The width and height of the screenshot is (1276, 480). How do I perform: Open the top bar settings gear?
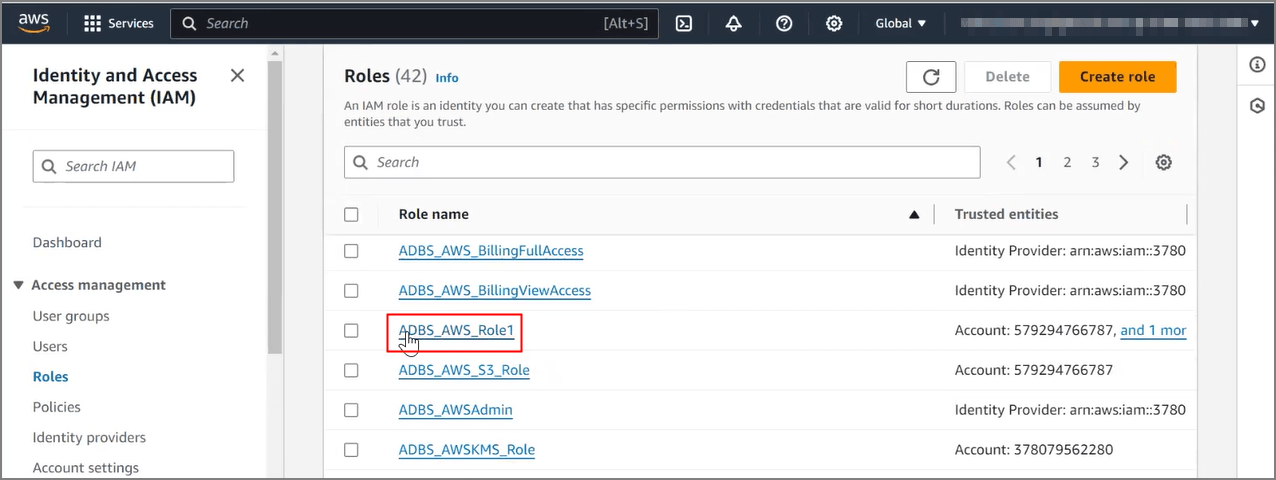coord(834,23)
